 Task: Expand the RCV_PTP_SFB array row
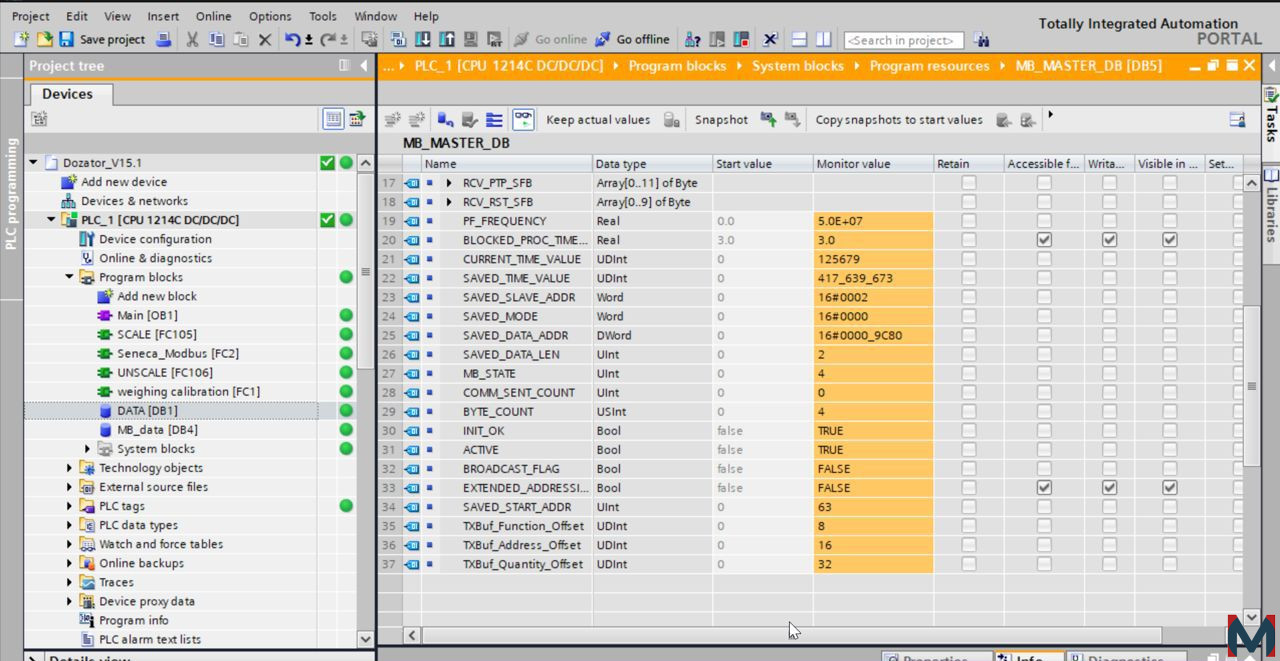(x=449, y=183)
